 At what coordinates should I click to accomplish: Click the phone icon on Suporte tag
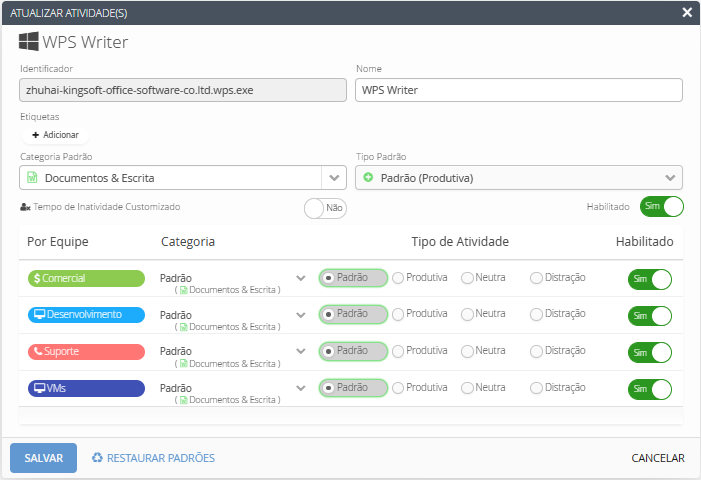(x=38, y=351)
